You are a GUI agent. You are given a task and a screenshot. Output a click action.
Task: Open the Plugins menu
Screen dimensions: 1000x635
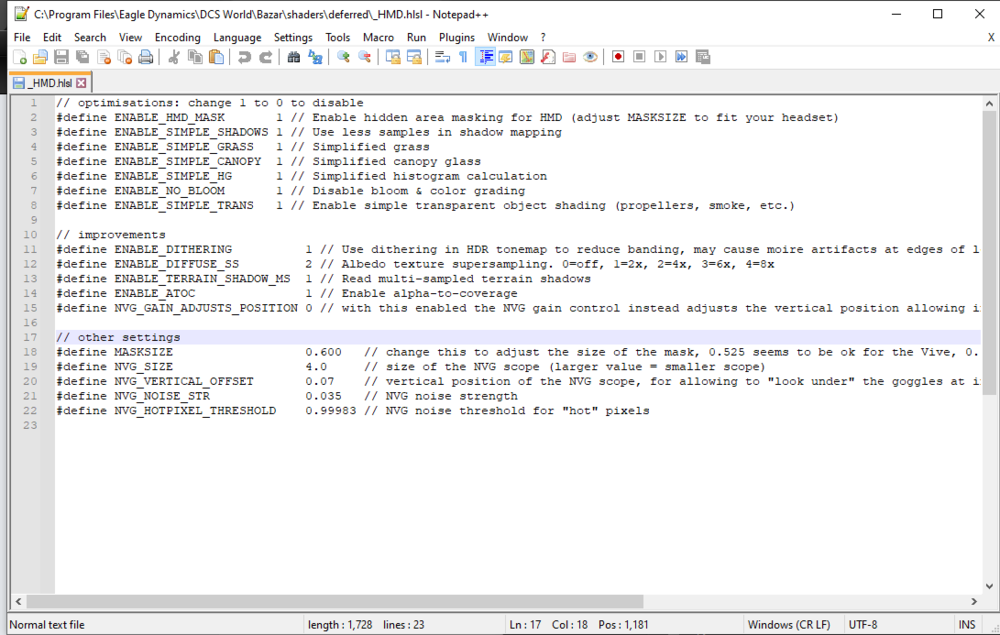[x=457, y=38]
